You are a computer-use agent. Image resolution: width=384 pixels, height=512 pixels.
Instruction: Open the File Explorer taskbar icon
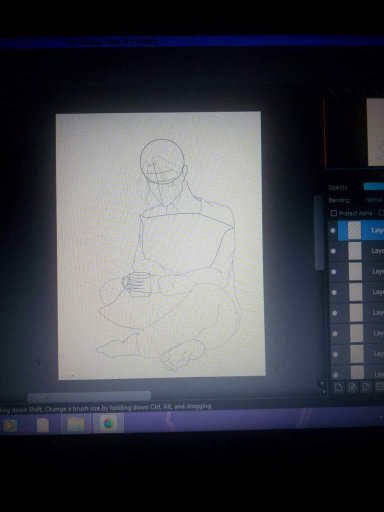(76, 425)
